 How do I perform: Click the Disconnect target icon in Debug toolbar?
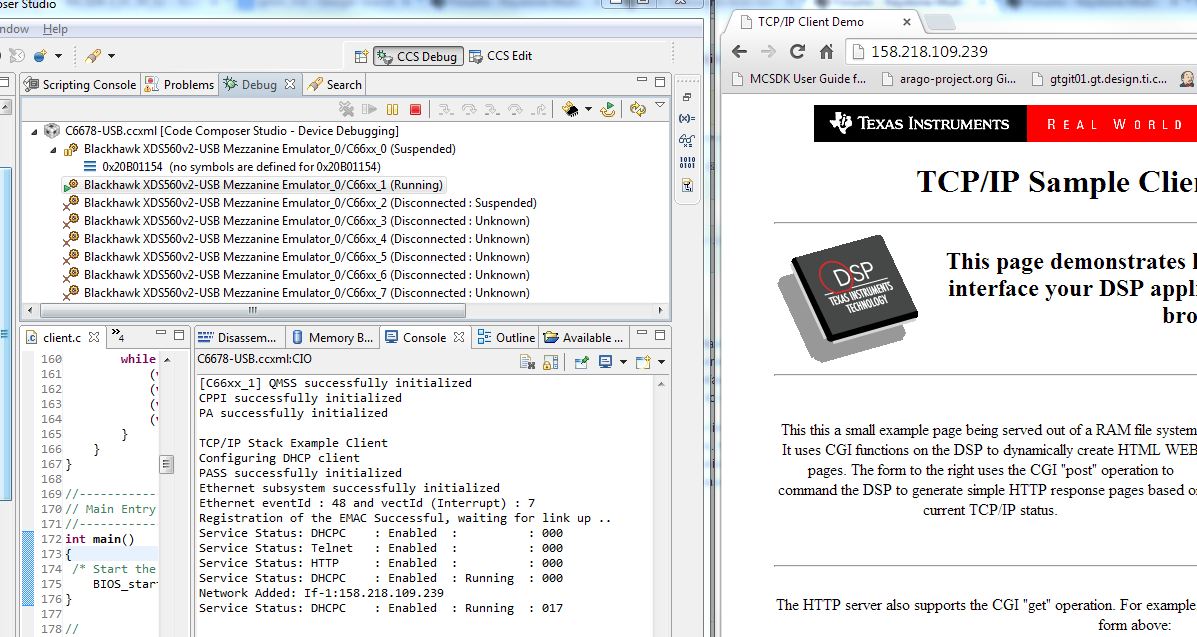(x=347, y=109)
